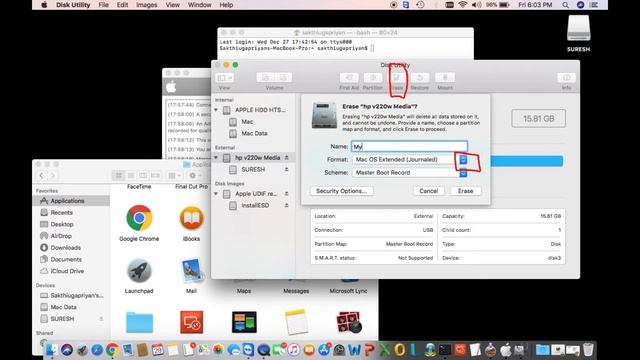The image size is (640, 360).
Task: Click Cancel in erase dialog
Action: 429,191
